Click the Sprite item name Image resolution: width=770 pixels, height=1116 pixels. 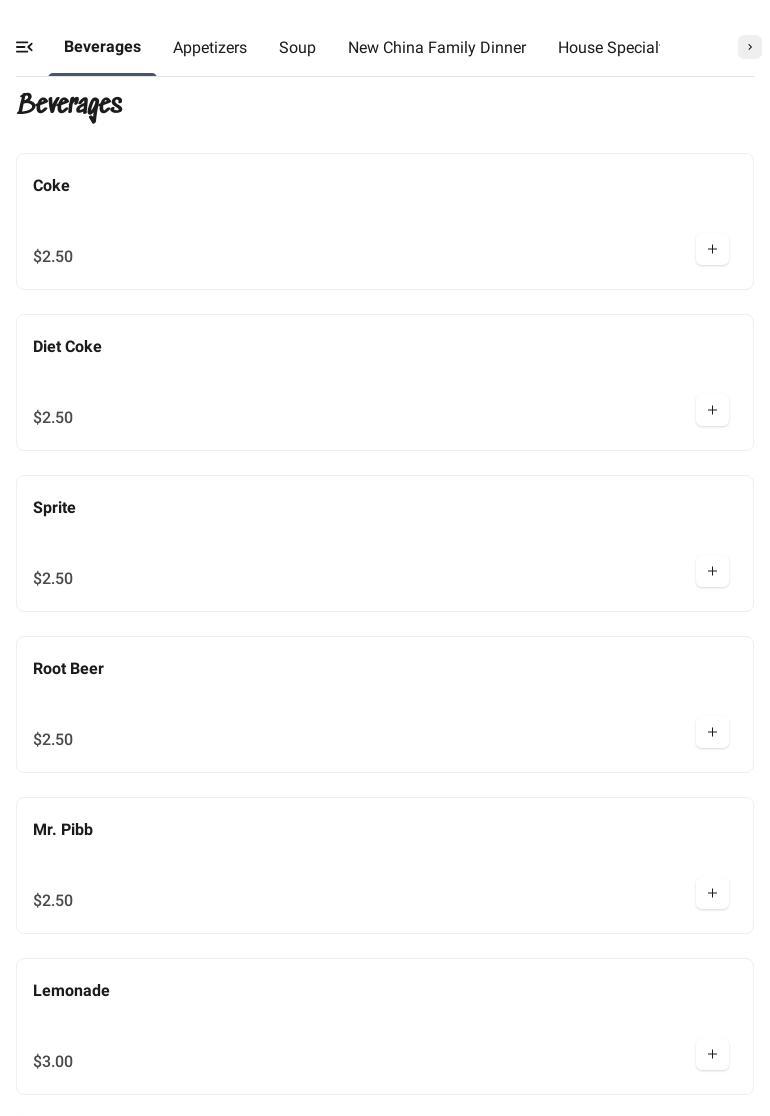coord(55,508)
